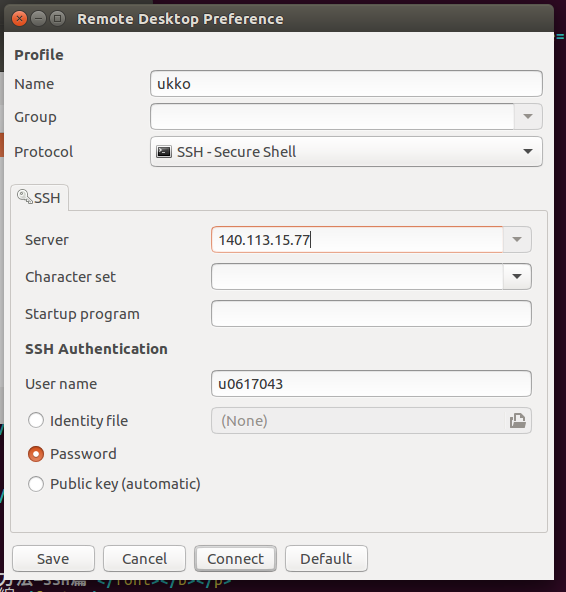Click the Default button

click(x=326, y=558)
